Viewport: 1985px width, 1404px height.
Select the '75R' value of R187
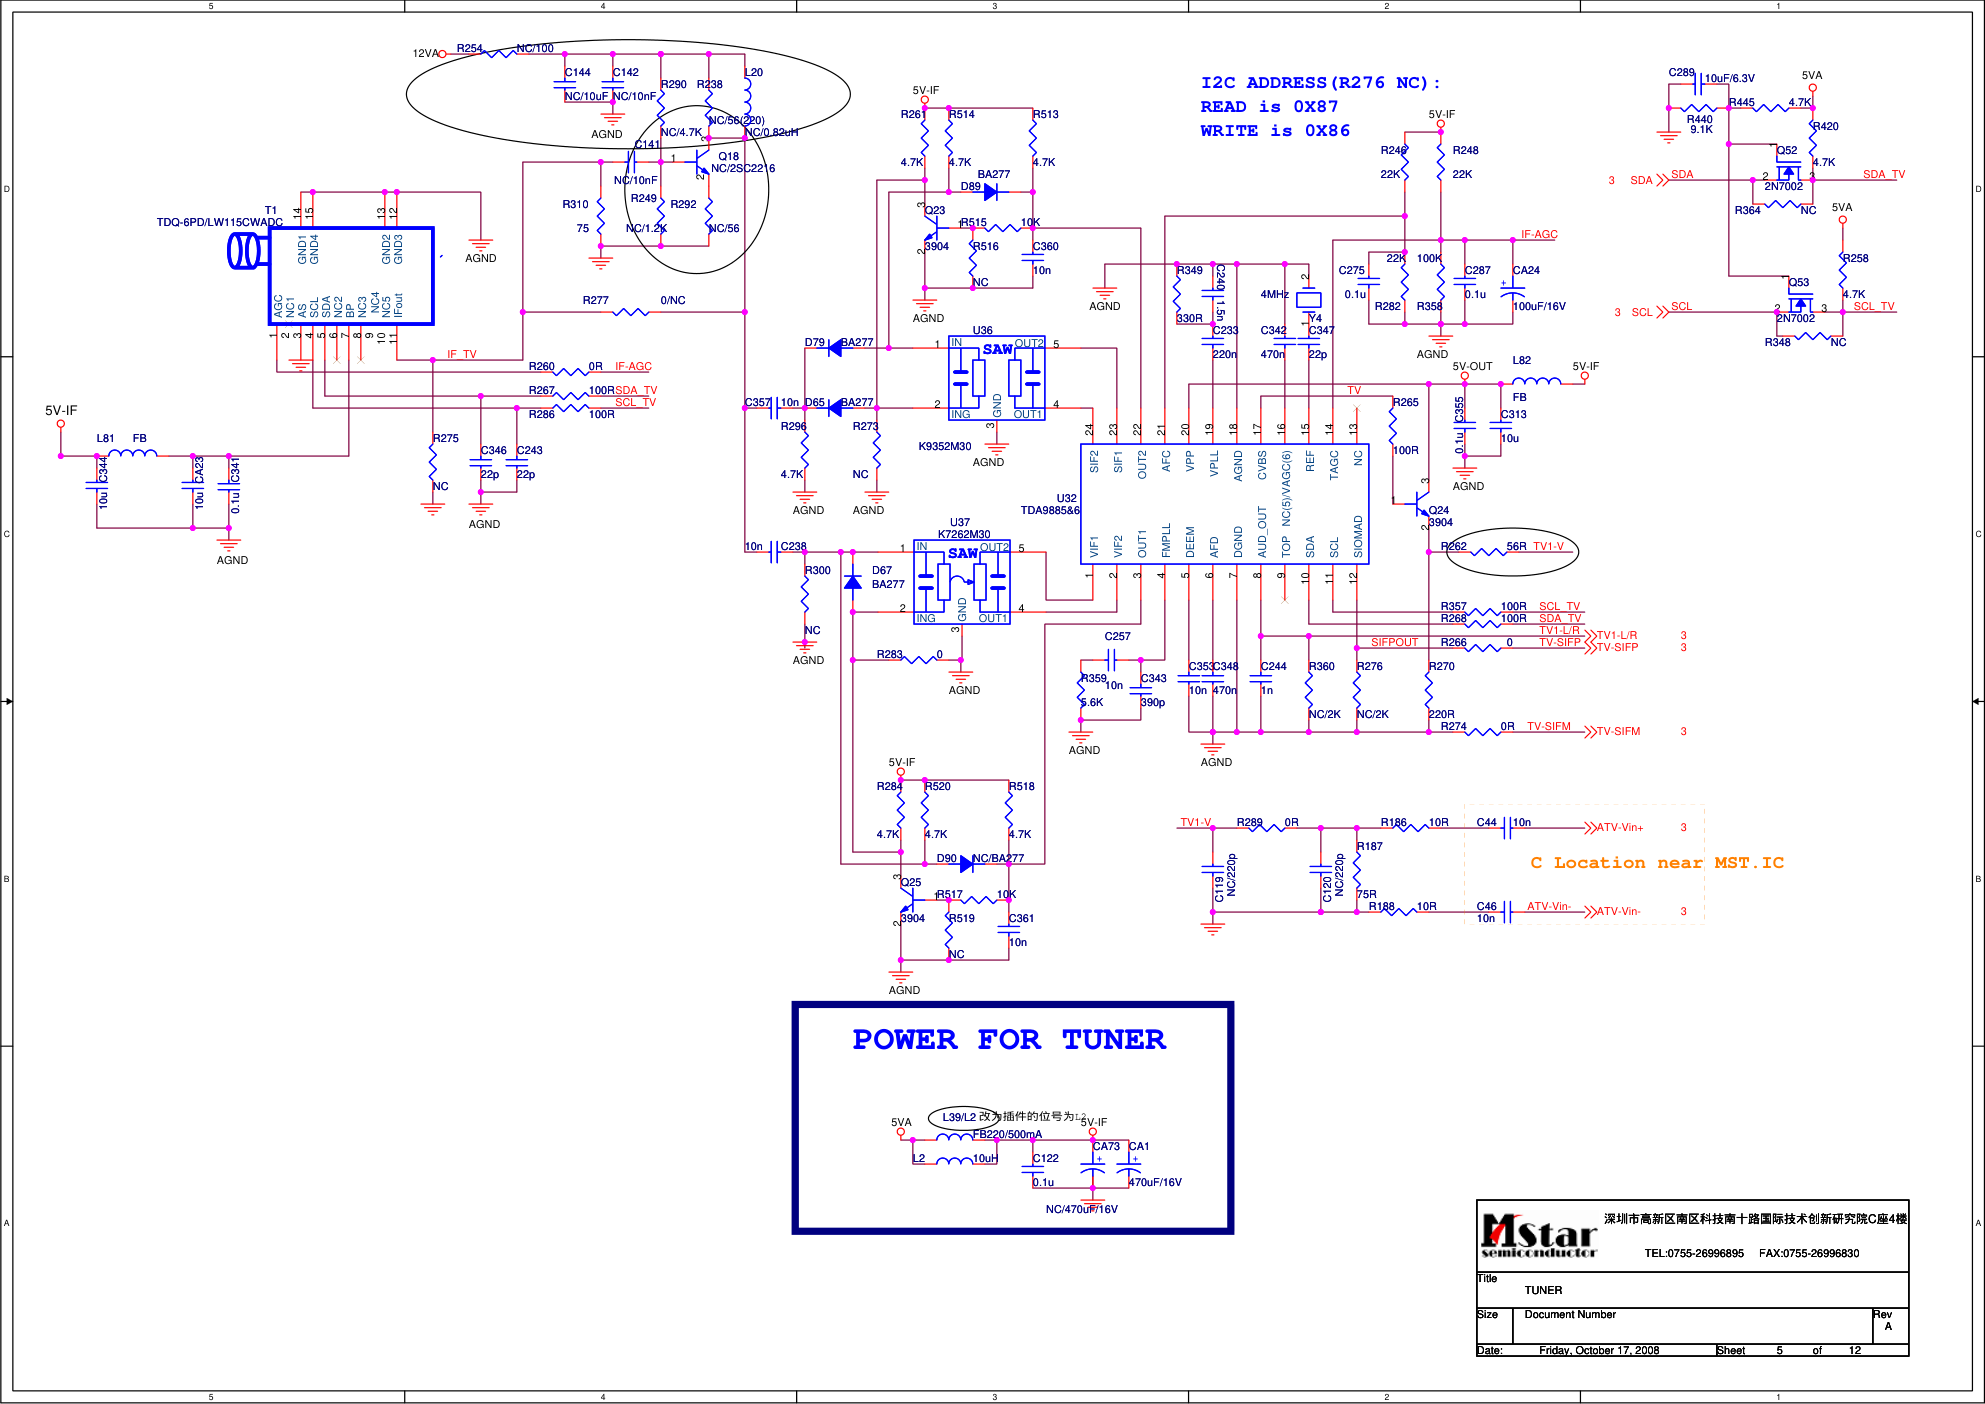(x=1366, y=894)
